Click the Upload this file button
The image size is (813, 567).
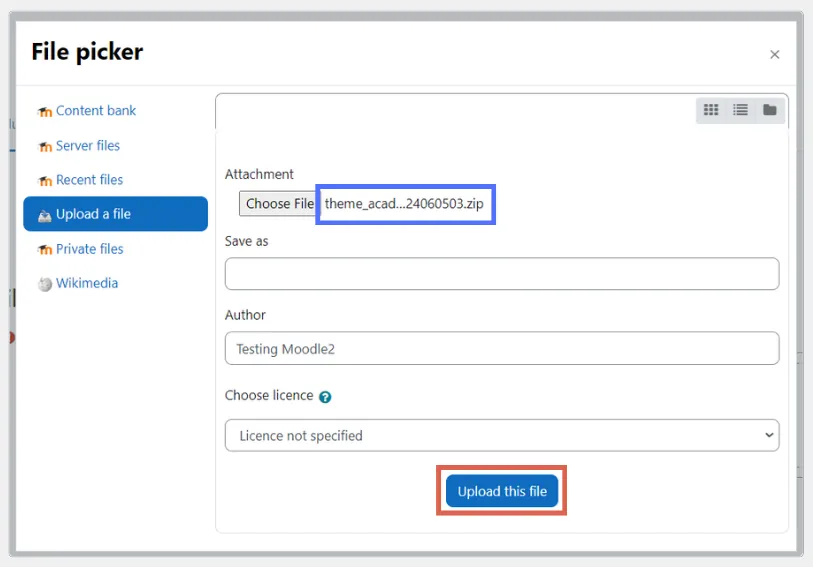point(502,491)
